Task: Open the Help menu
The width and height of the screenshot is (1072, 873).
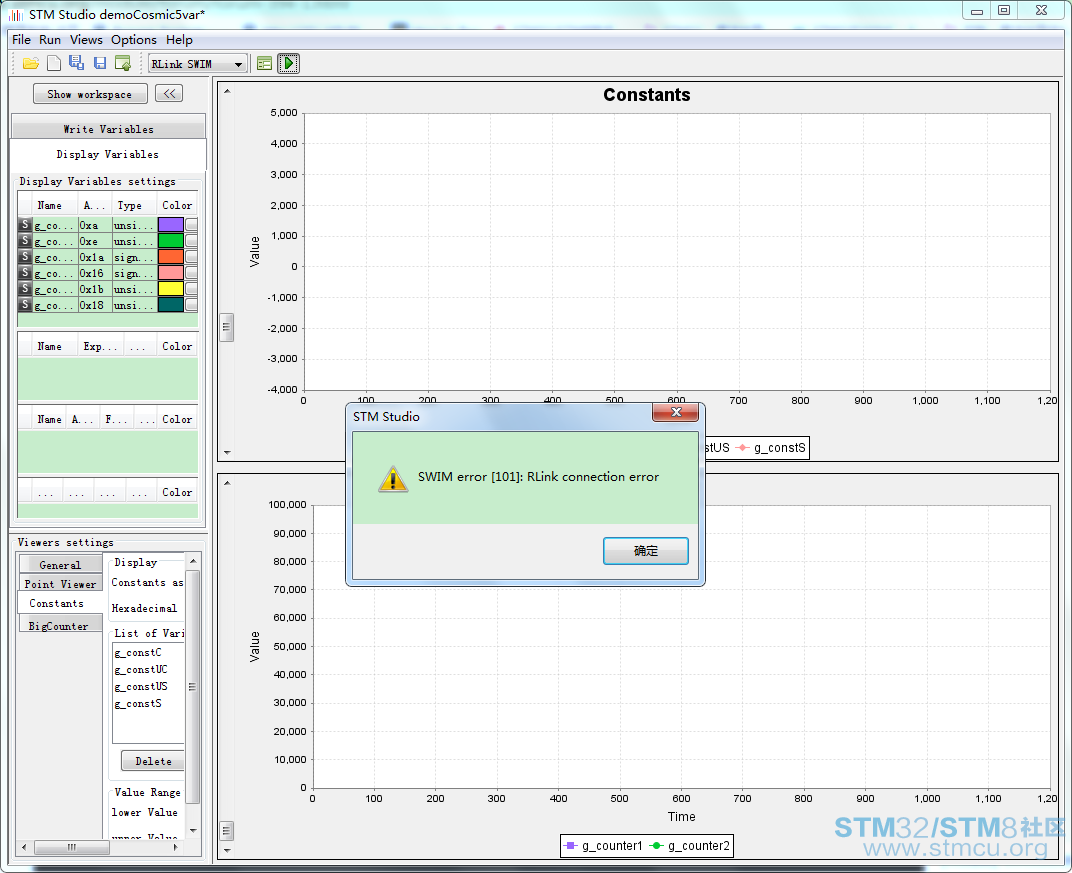Action: click(x=179, y=40)
